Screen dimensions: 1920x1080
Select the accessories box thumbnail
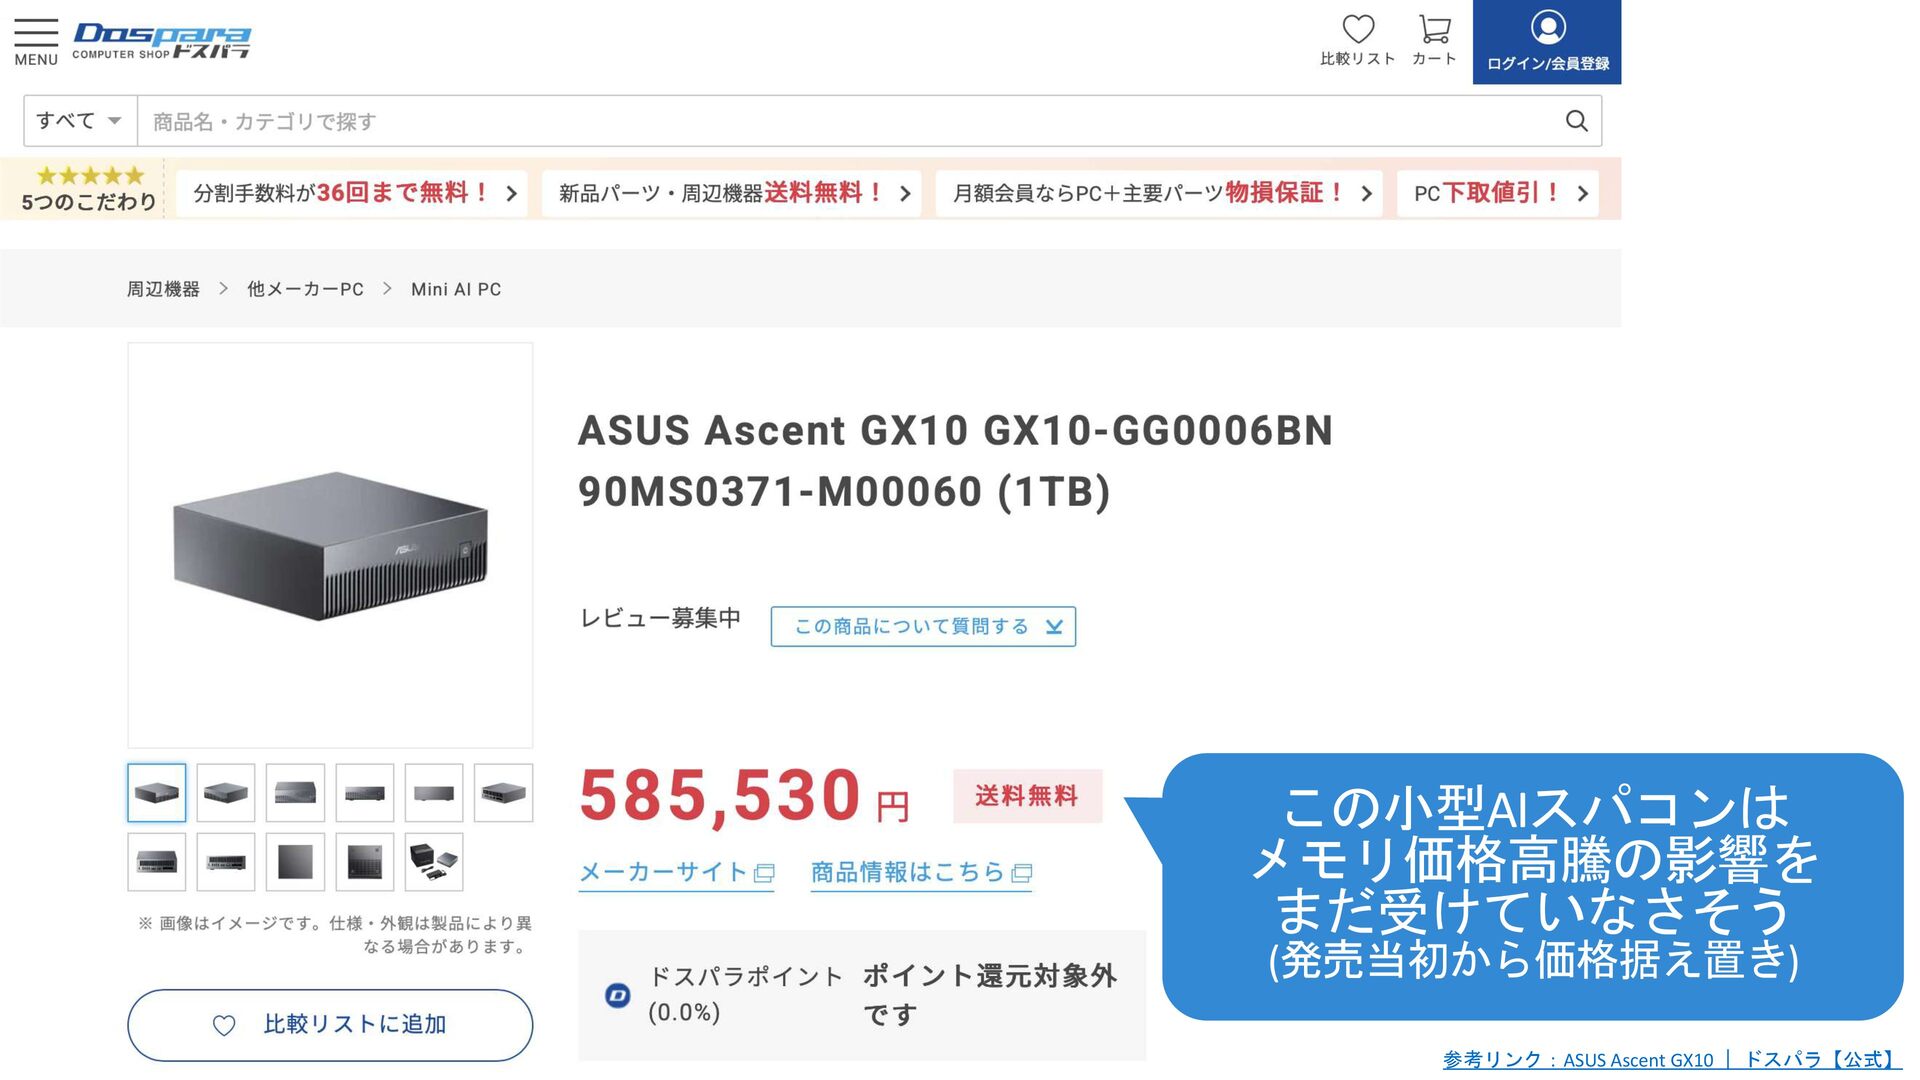pyautogui.click(x=434, y=862)
